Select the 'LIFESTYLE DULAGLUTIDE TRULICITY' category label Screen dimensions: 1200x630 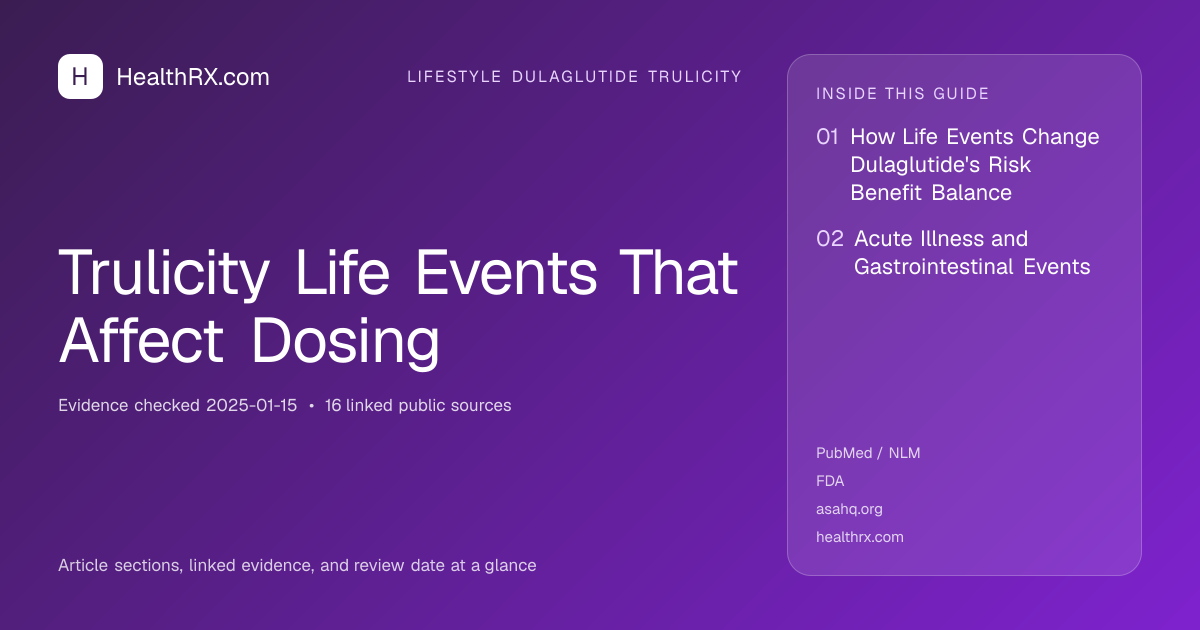click(575, 77)
